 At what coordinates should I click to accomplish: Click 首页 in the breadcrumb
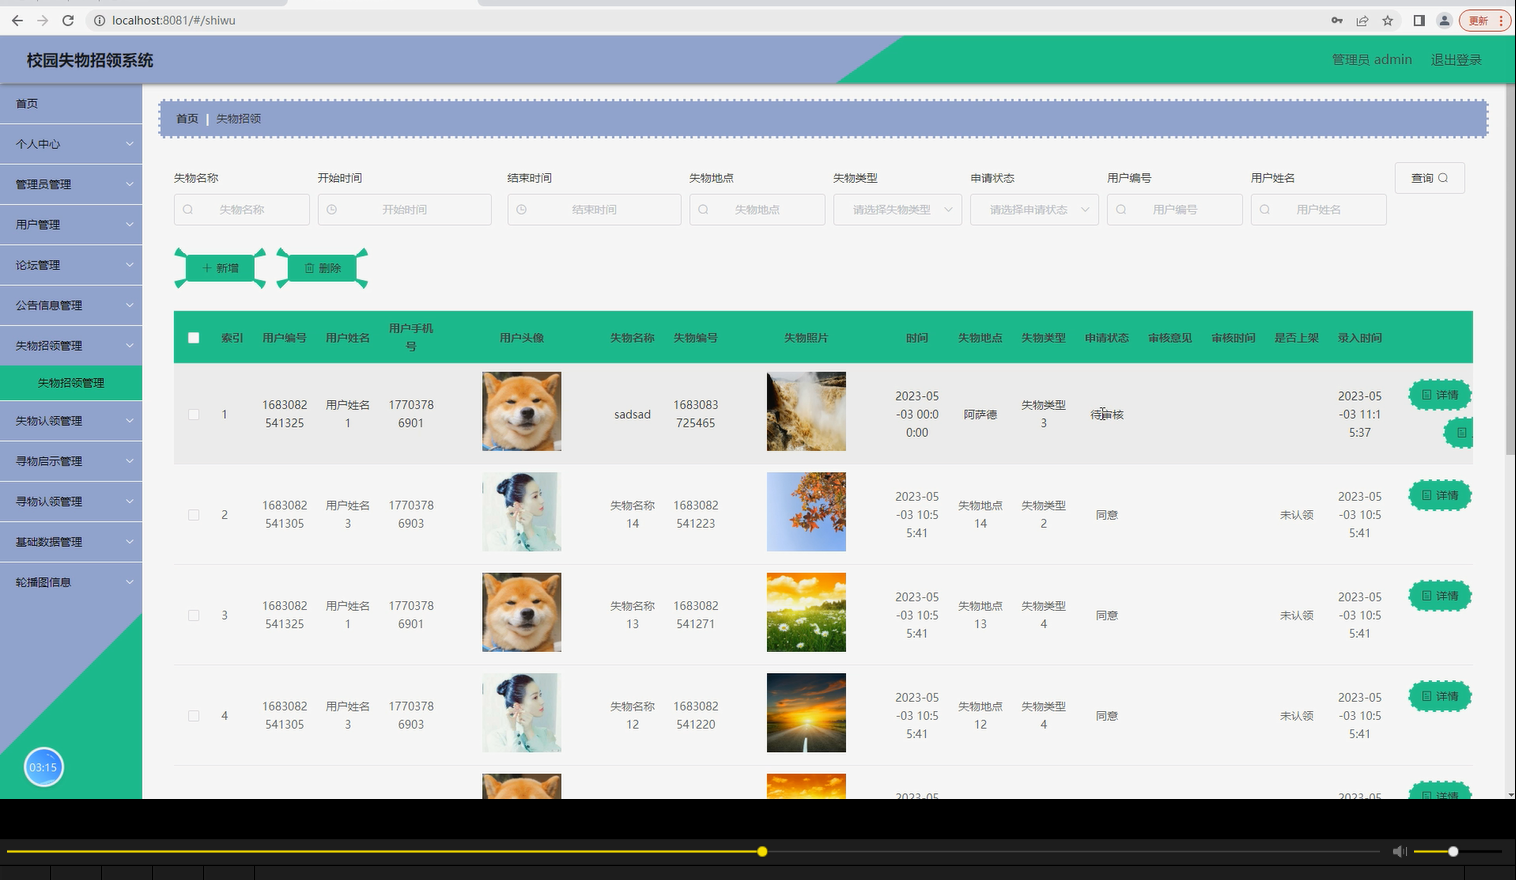[187, 119]
